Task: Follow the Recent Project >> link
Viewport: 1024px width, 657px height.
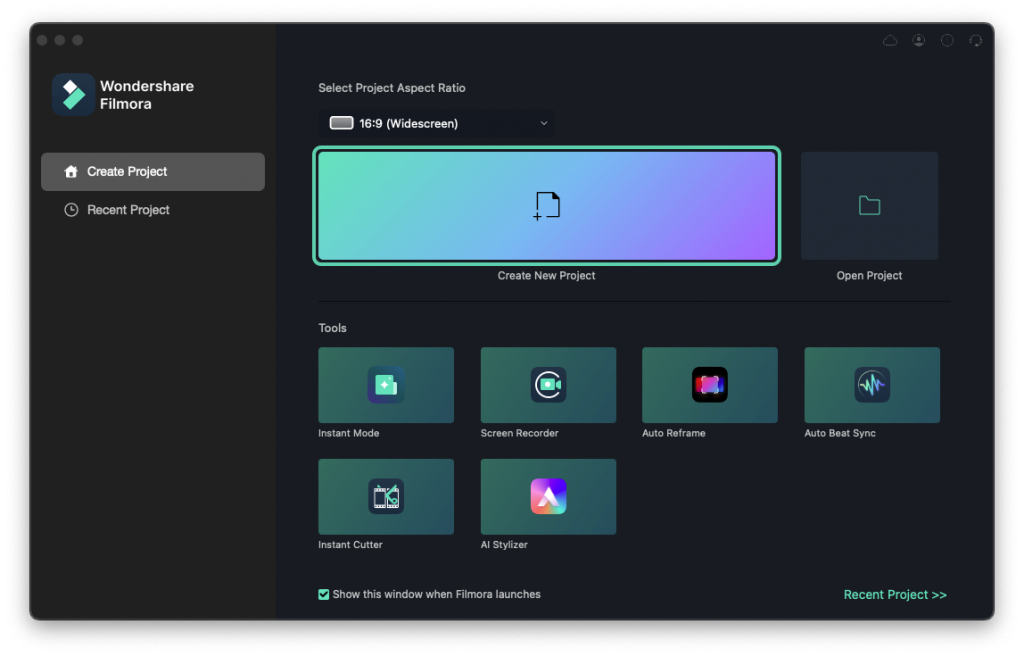Action: coord(895,594)
